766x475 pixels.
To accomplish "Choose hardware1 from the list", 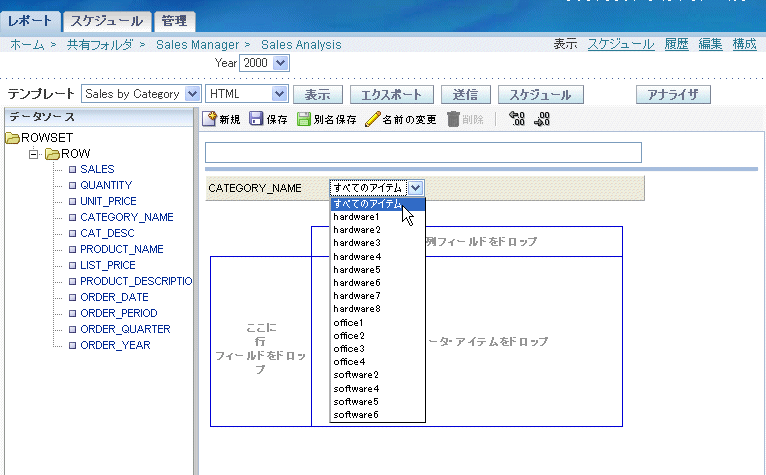I will tap(377, 217).
